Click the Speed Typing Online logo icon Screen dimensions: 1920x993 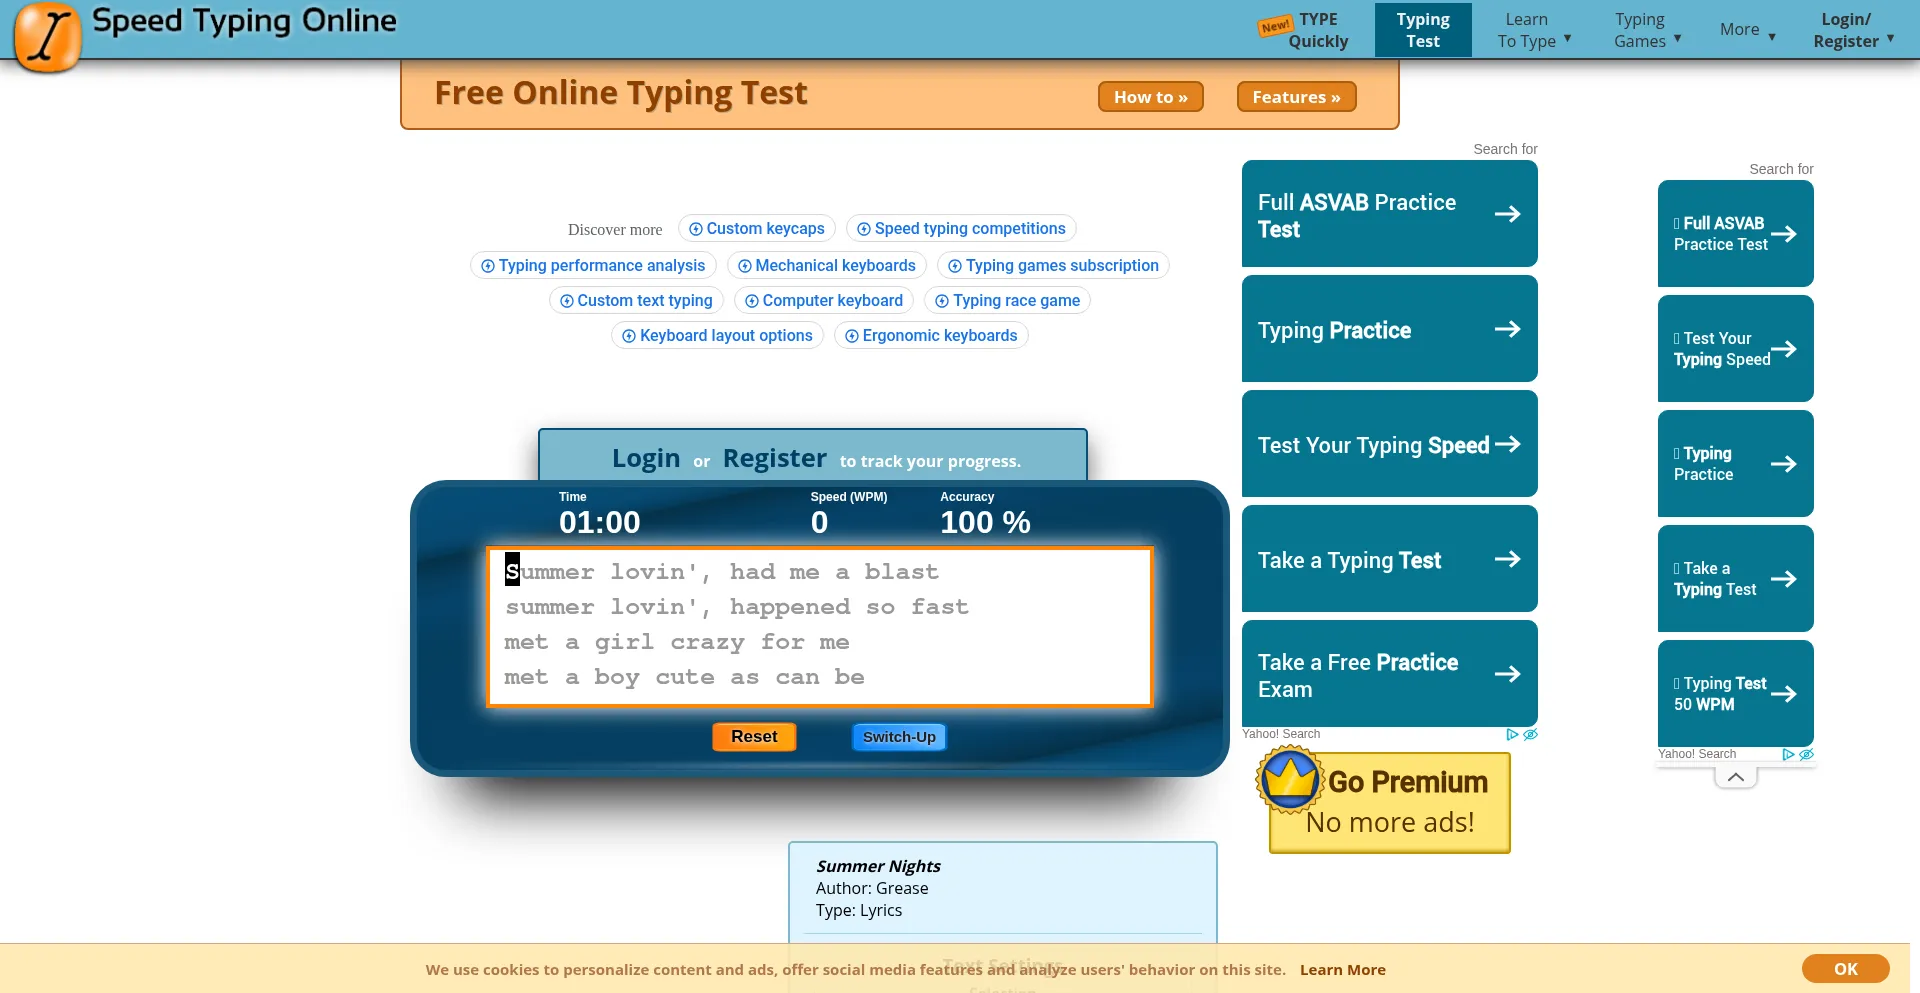click(46, 38)
